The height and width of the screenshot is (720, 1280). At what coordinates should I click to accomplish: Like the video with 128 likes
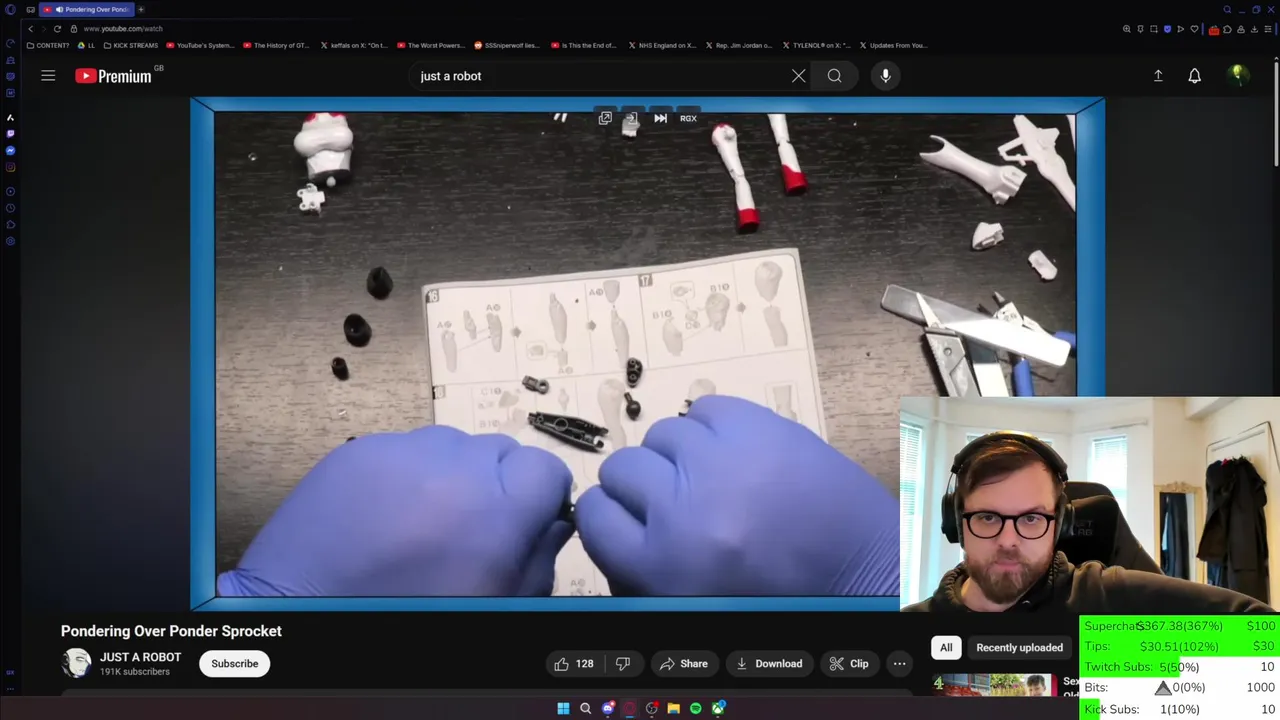point(574,664)
